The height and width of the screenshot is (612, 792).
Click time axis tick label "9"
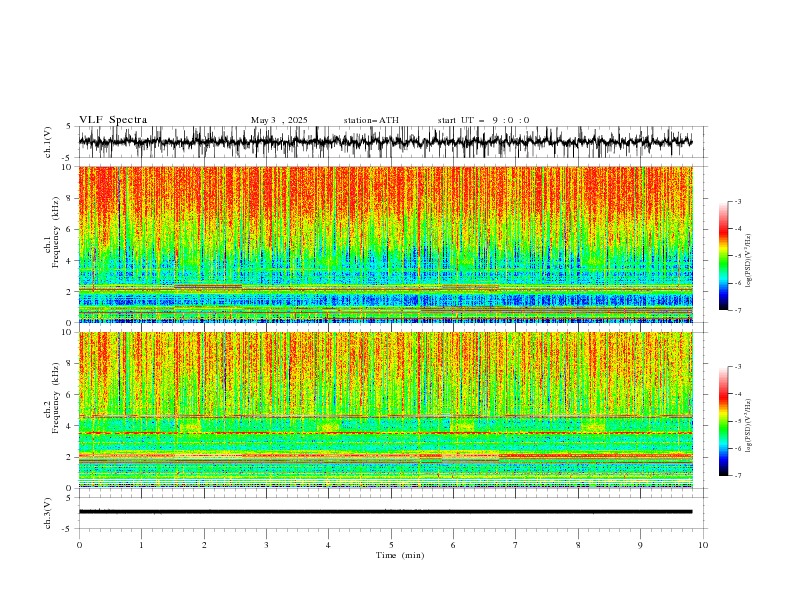tap(640, 545)
